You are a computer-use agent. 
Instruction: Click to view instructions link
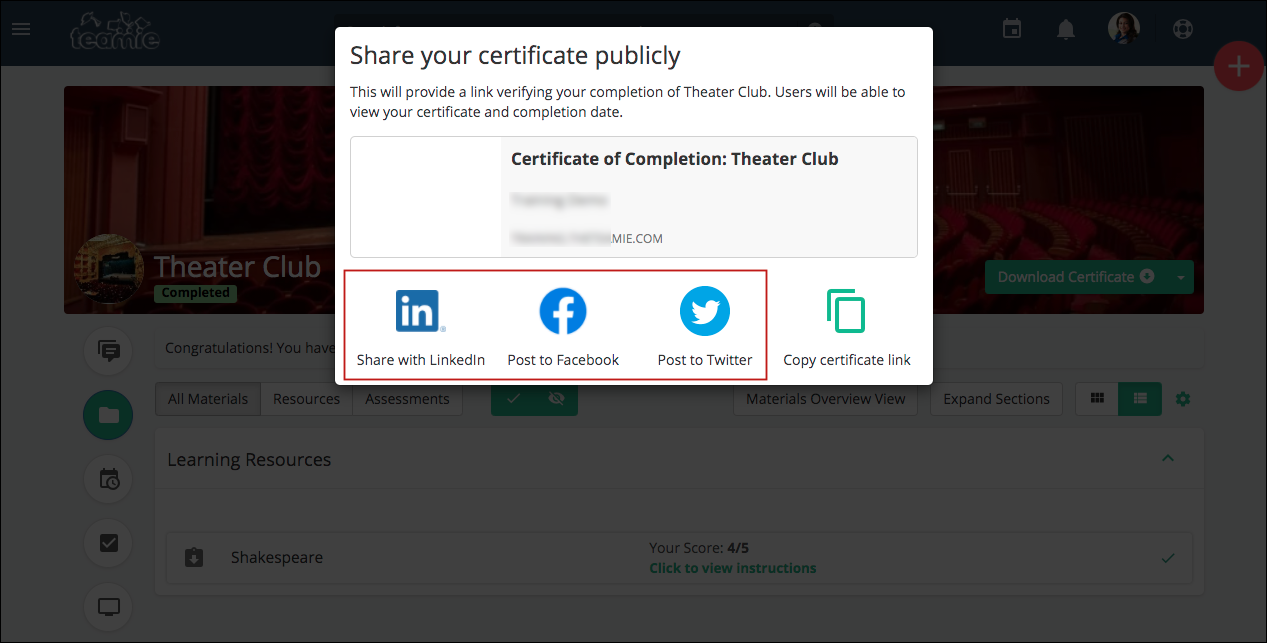coord(732,568)
